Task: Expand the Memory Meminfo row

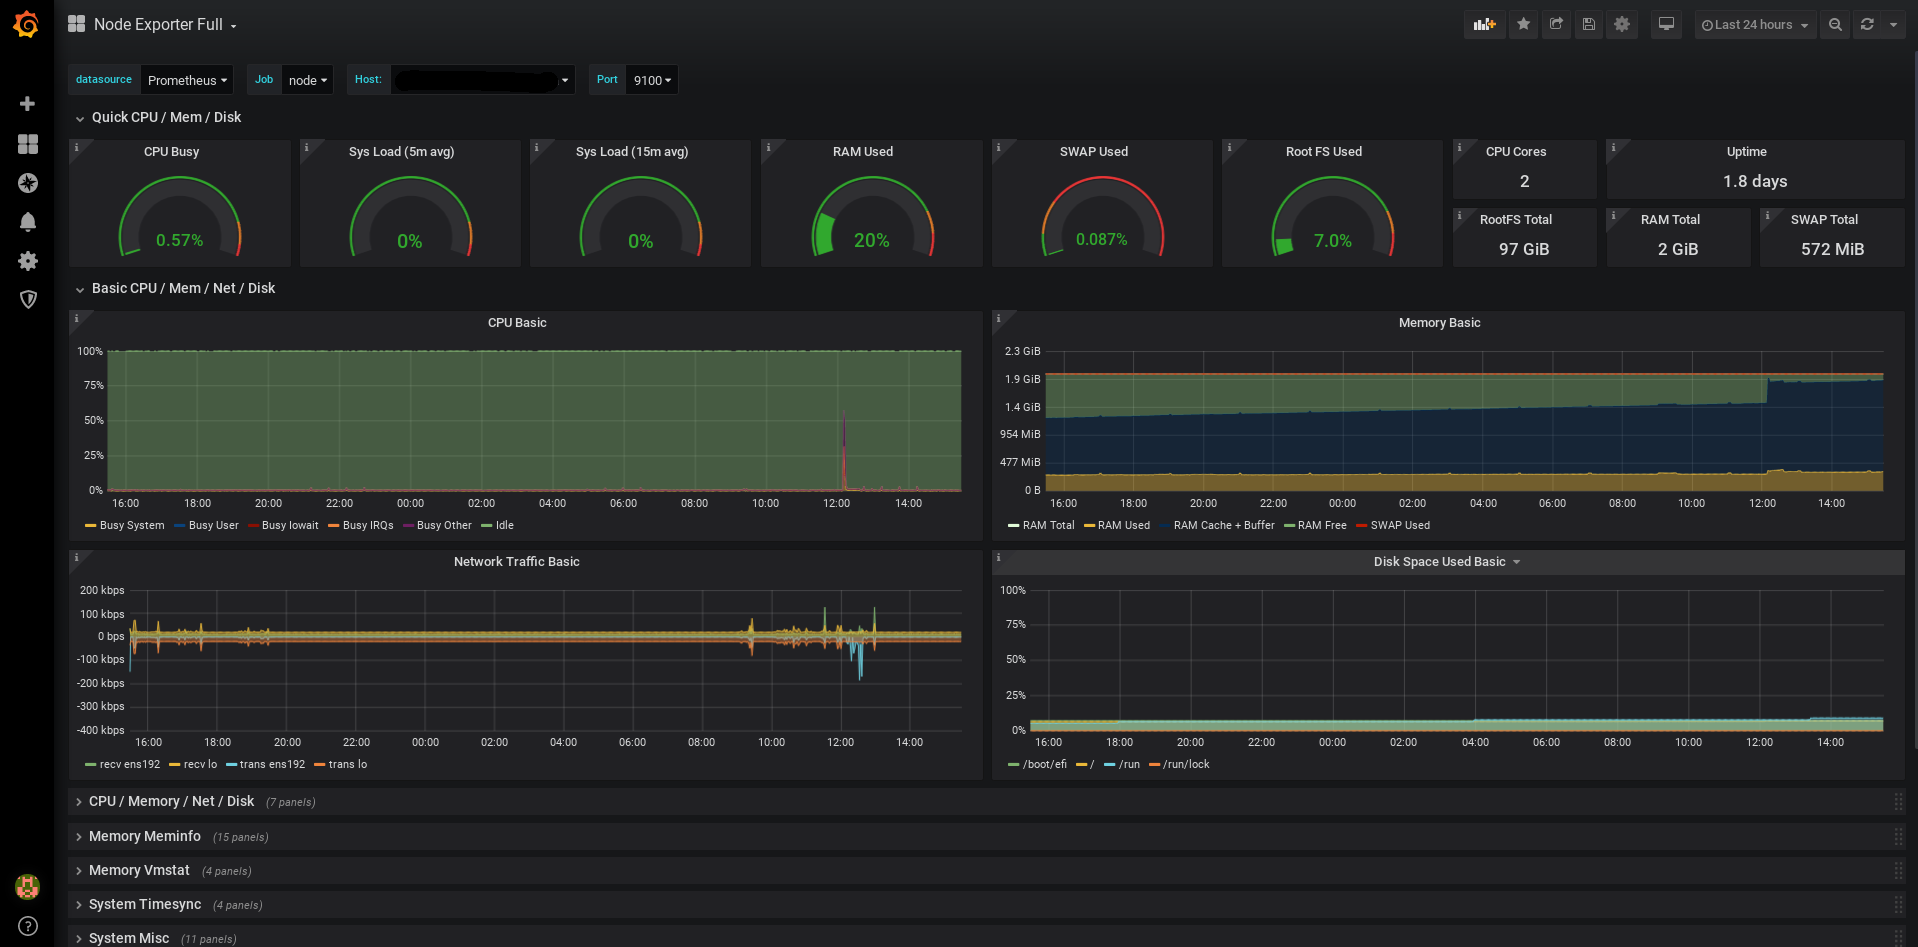Action: point(144,836)
